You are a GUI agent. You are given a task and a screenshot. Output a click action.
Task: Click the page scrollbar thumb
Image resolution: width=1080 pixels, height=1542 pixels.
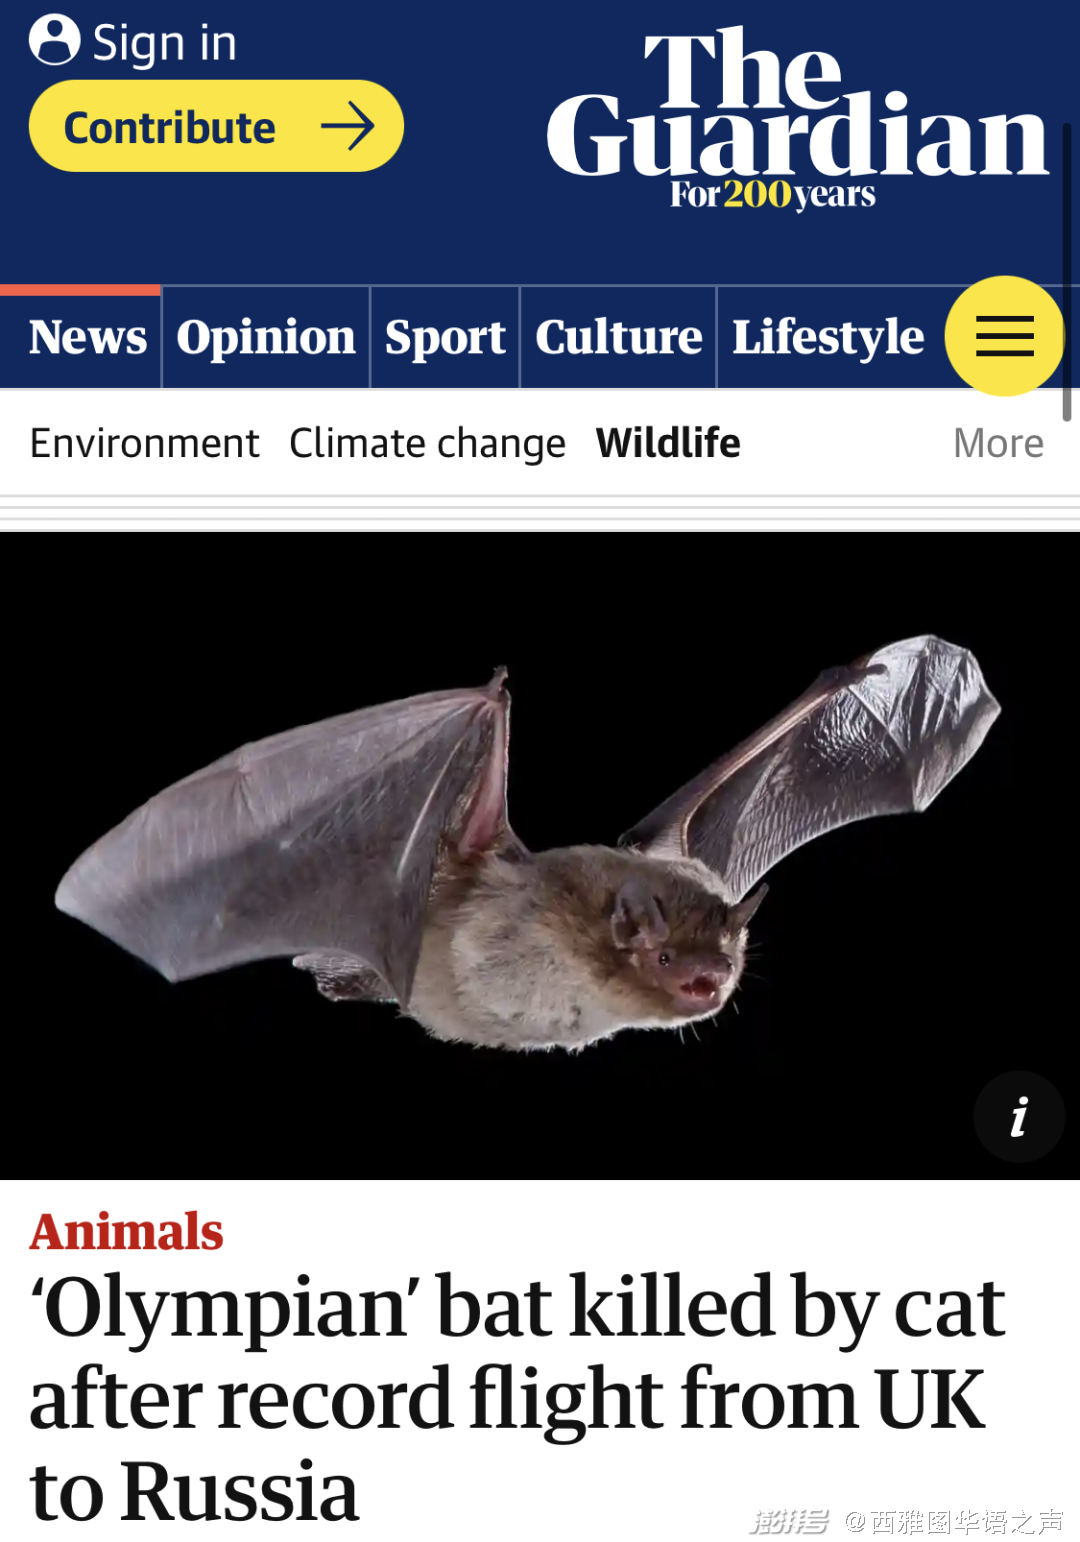coord(1067,272)
